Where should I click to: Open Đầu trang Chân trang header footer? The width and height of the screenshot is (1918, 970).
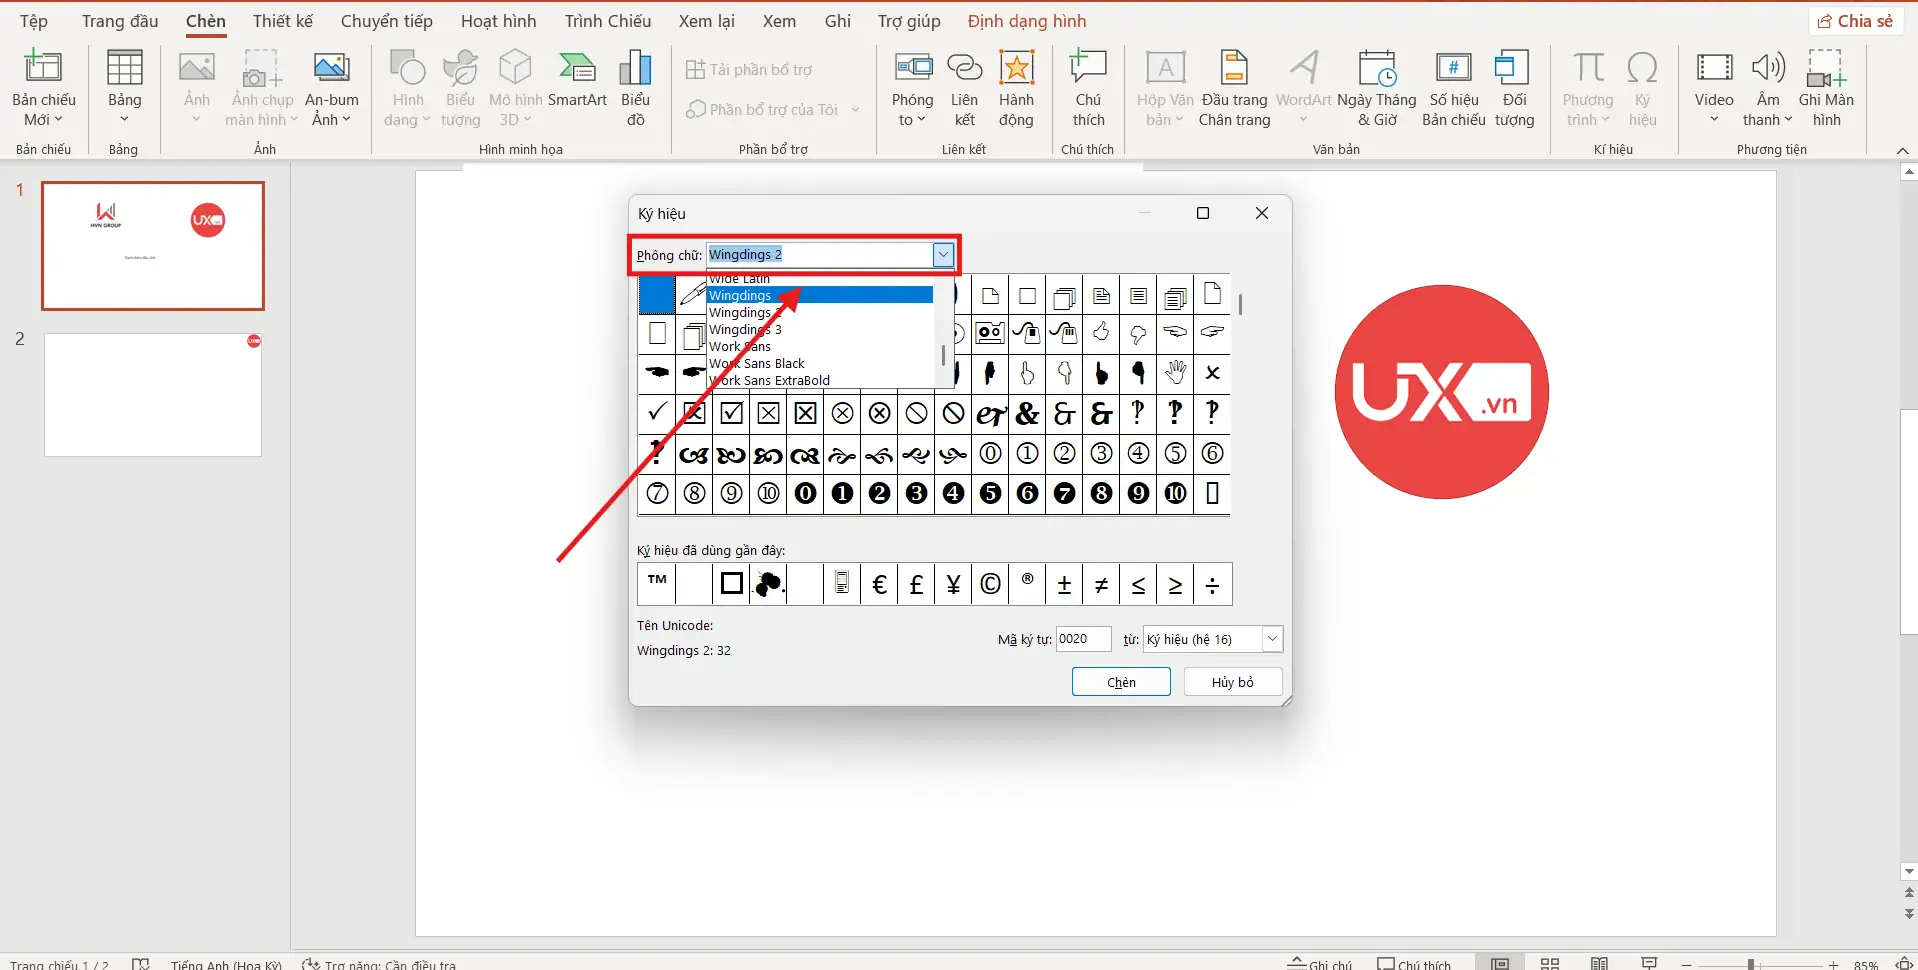(1235, 89)
